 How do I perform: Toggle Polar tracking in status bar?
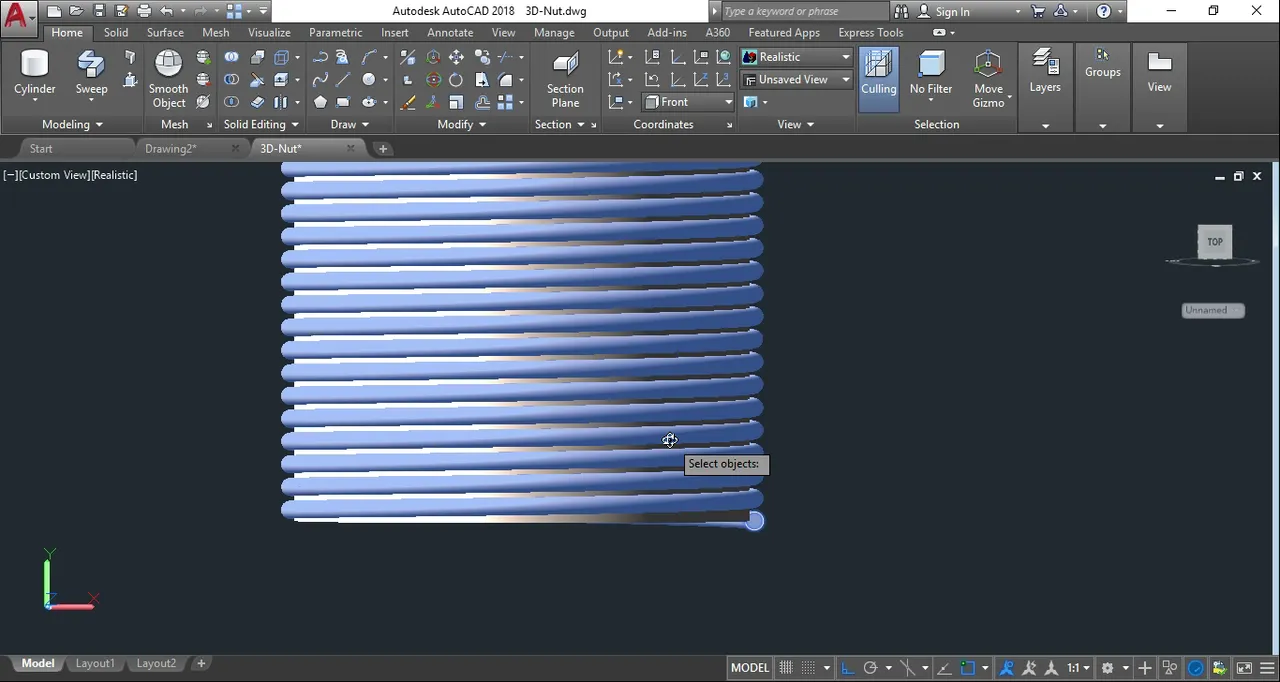point(870,668)
